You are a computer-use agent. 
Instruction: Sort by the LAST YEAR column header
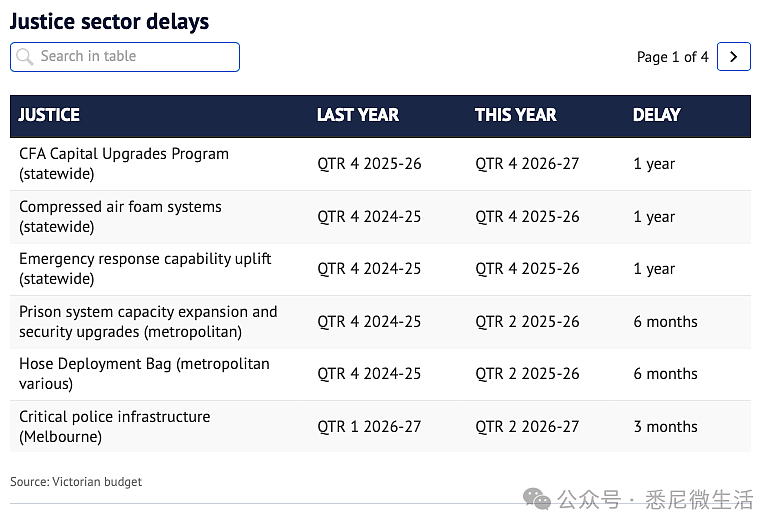tap(358, 115)
